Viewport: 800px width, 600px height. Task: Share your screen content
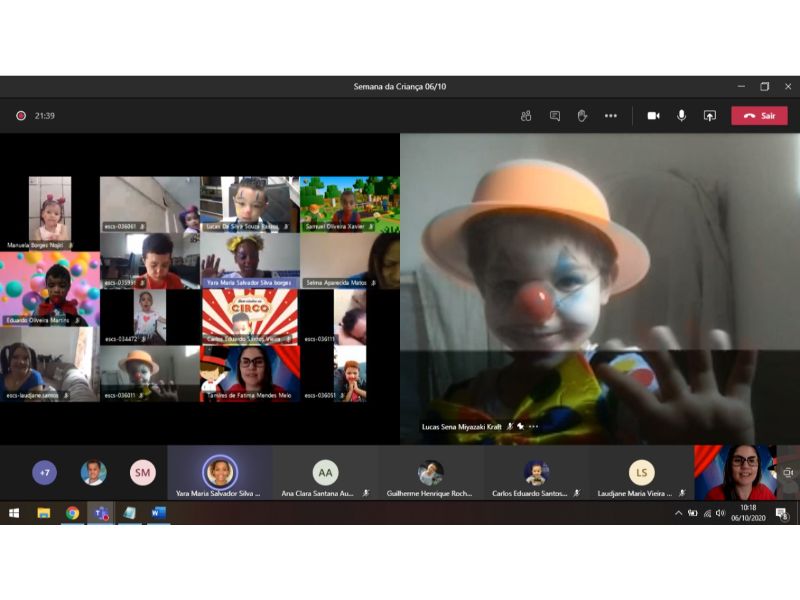(x=710, y=116)
